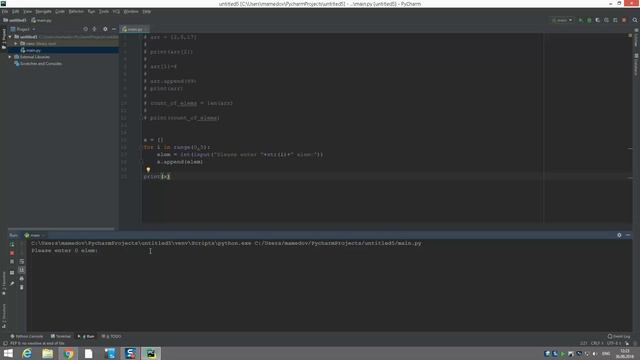Click red Stop icon in Run panel
640x360 pixels.
click(12, 253)
